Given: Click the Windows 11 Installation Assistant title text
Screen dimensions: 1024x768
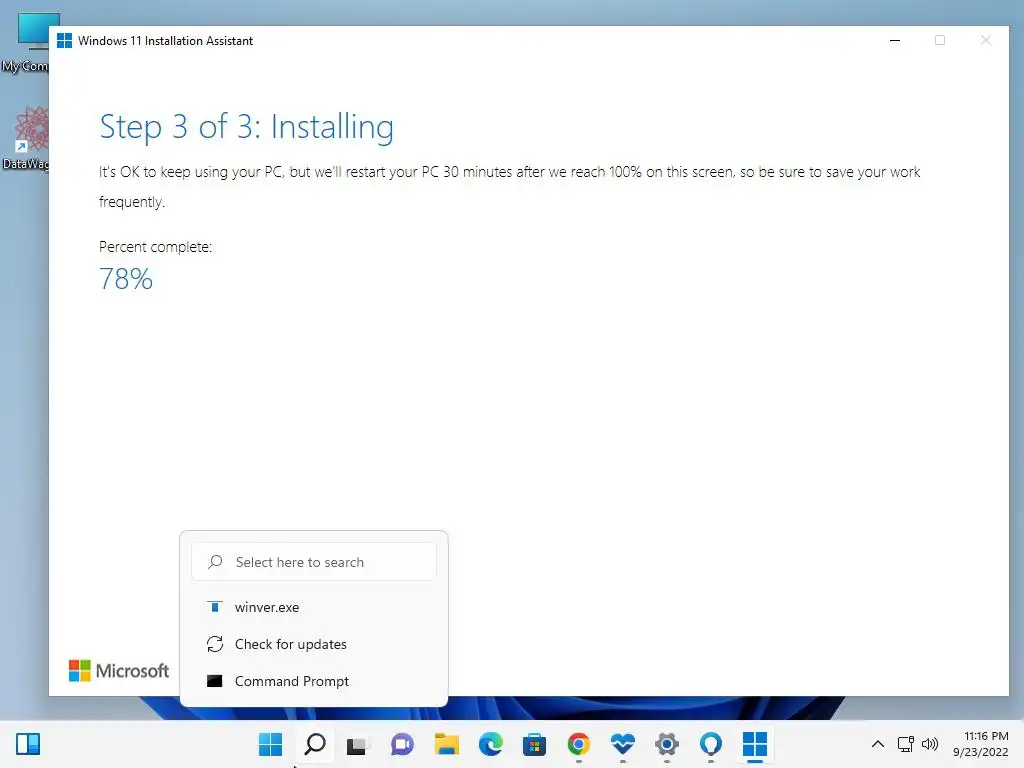Looking at the screenshot, I should (x=165, y=40).
